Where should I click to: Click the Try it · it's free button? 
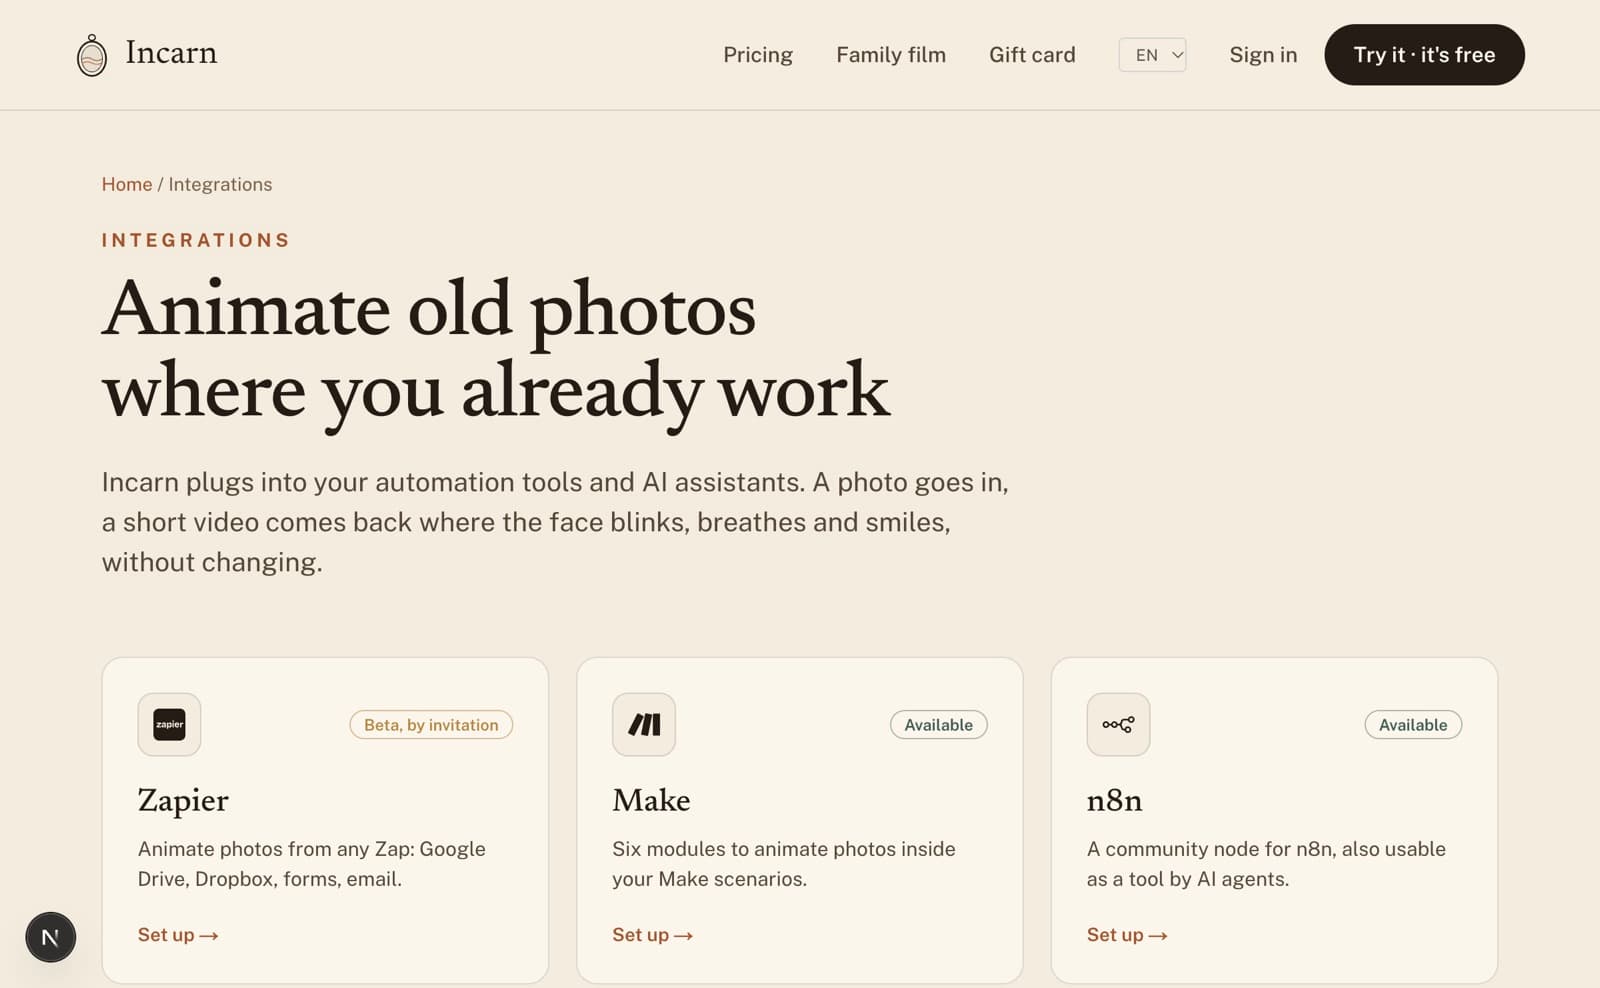(x=1424, y=55)
